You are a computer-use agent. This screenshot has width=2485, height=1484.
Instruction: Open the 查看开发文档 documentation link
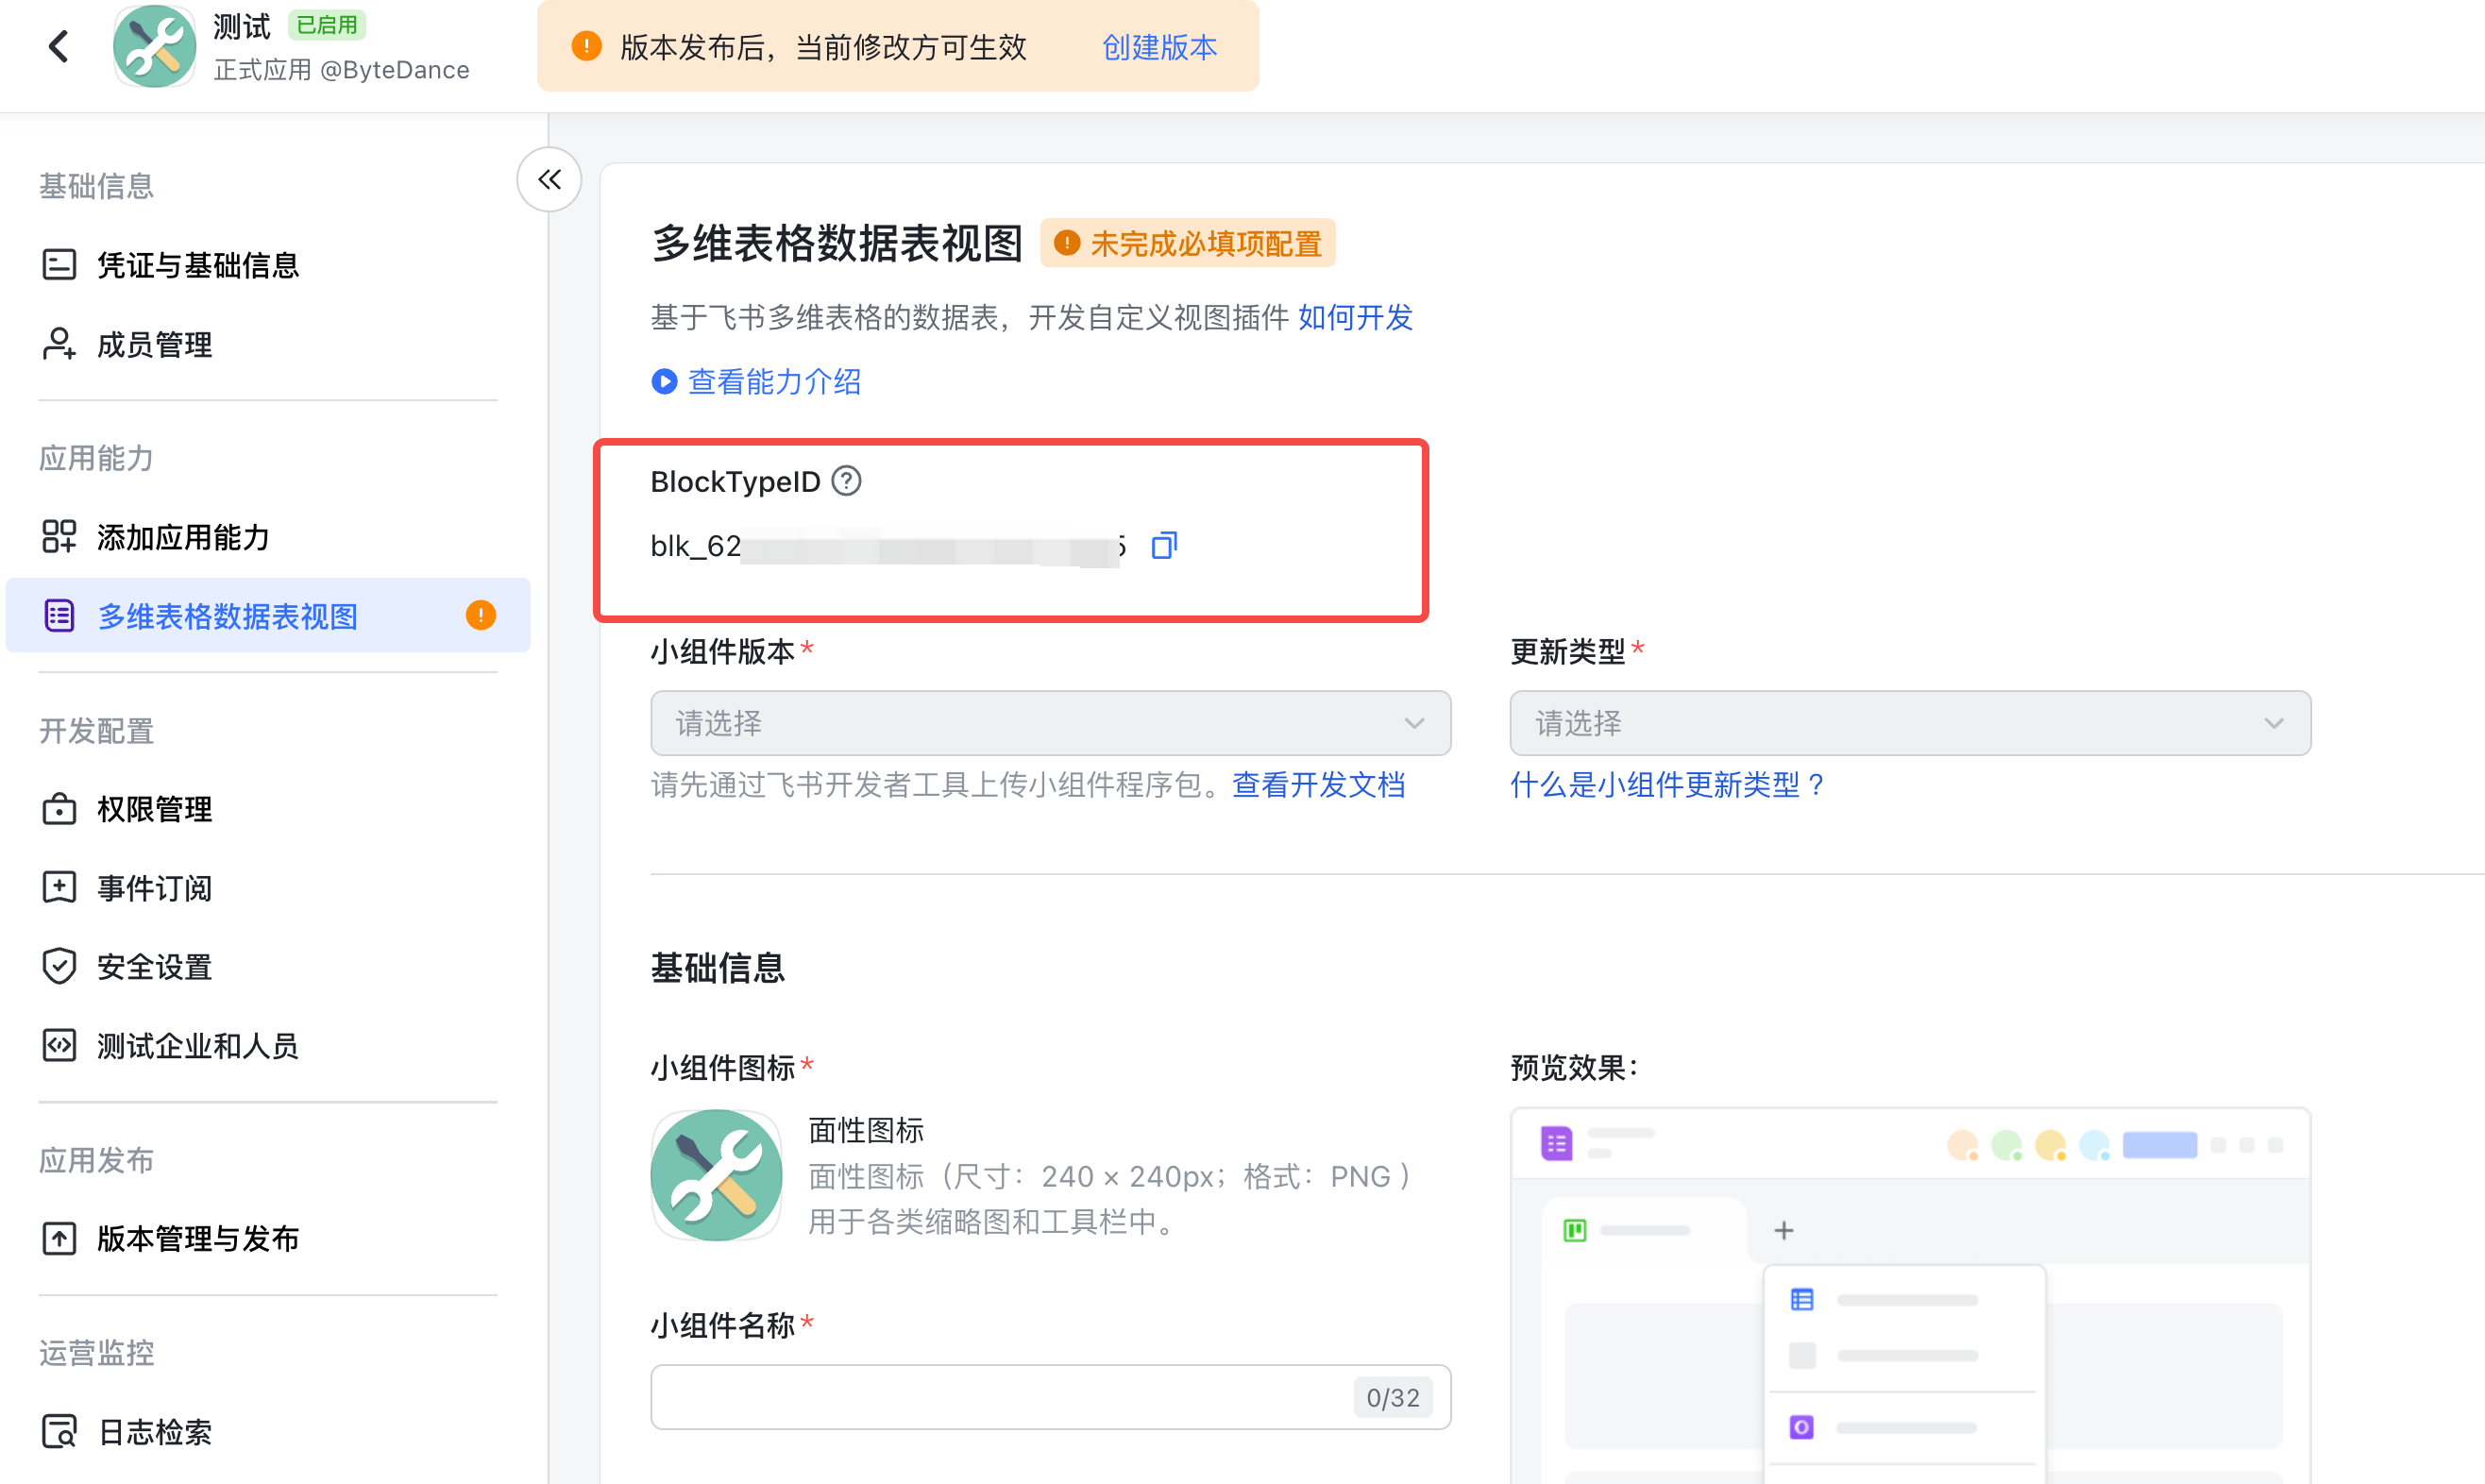coord(1318,786)
